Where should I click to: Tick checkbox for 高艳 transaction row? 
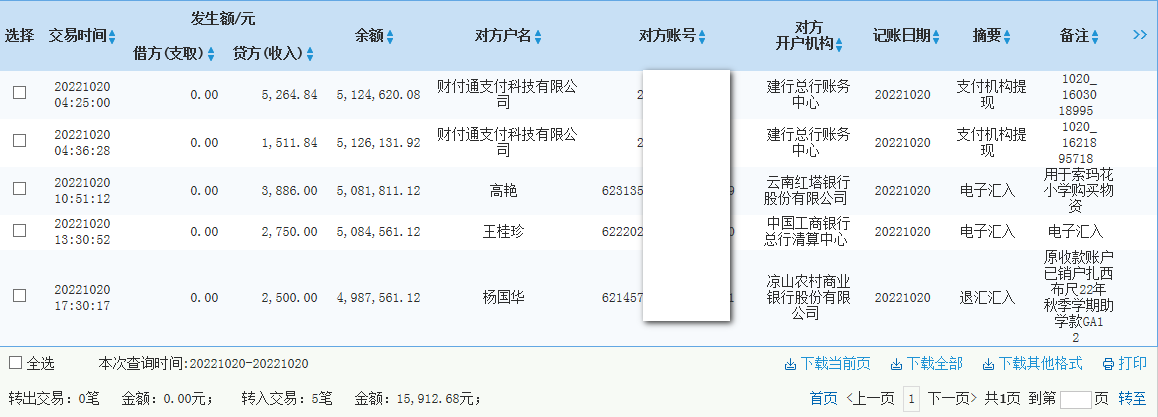tap(20, 189)
